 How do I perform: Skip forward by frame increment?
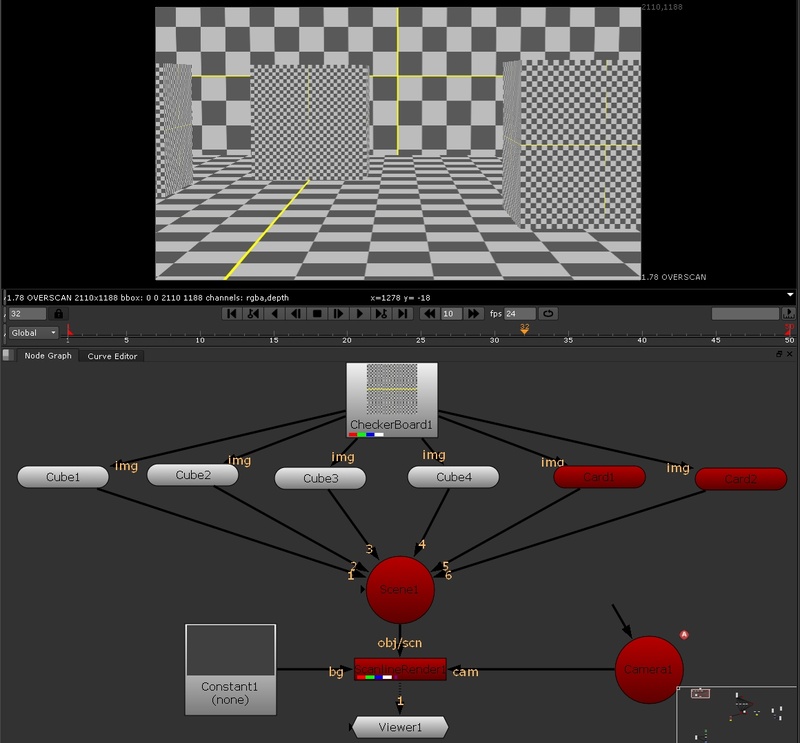473,314
